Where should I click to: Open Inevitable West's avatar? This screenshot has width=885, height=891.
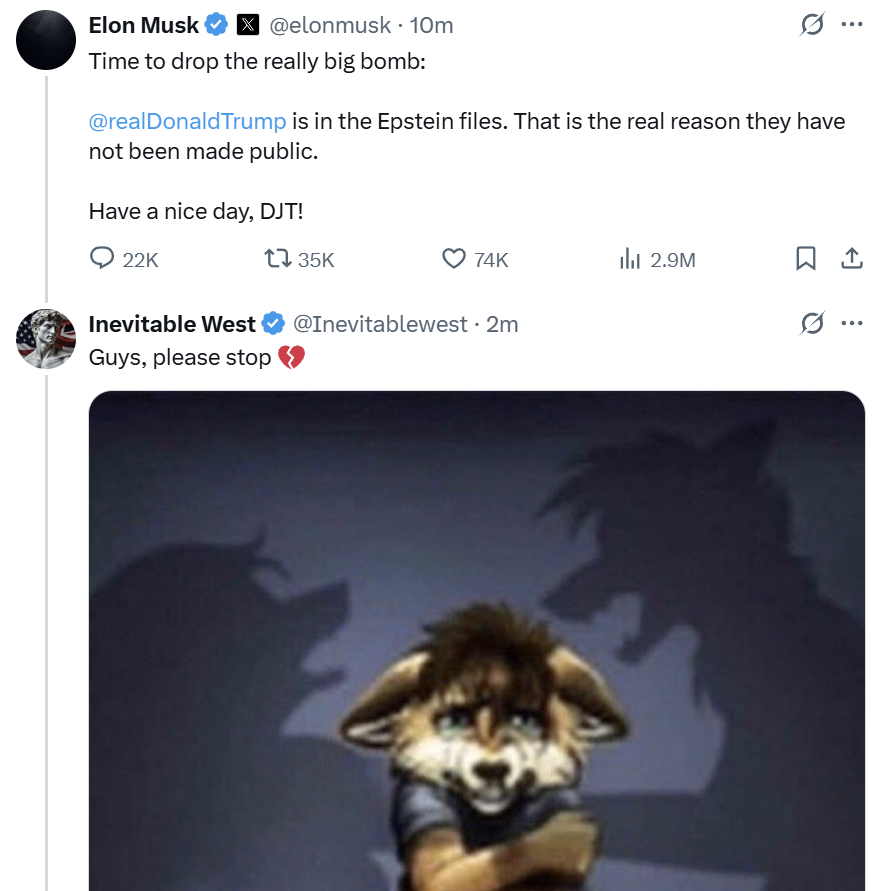pyautogui.click(x=45, y=339)
